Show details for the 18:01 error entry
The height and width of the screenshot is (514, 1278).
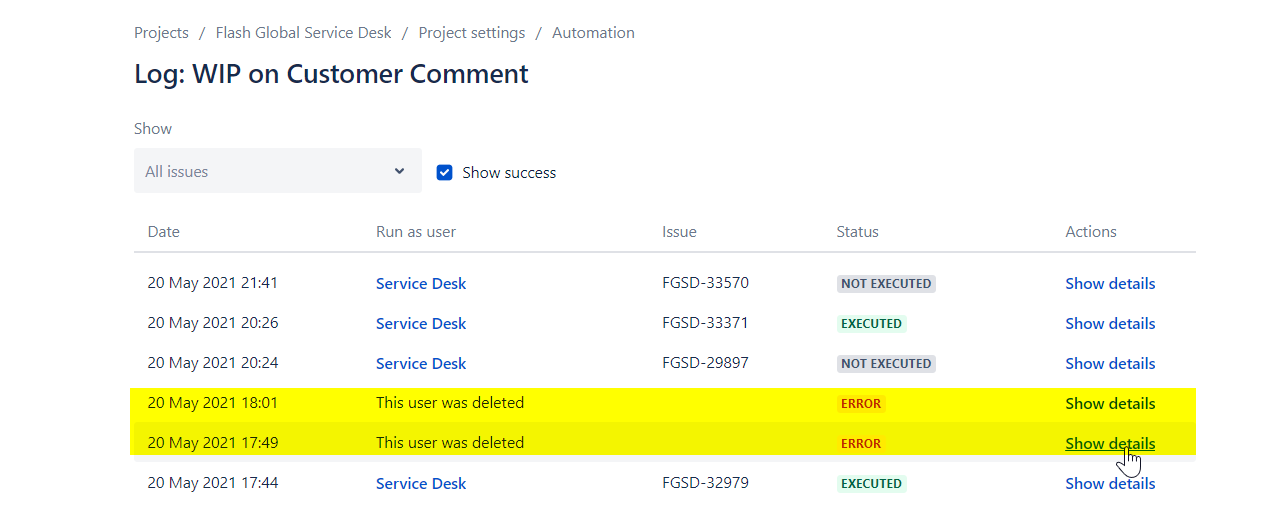(x=1110, y=403)
